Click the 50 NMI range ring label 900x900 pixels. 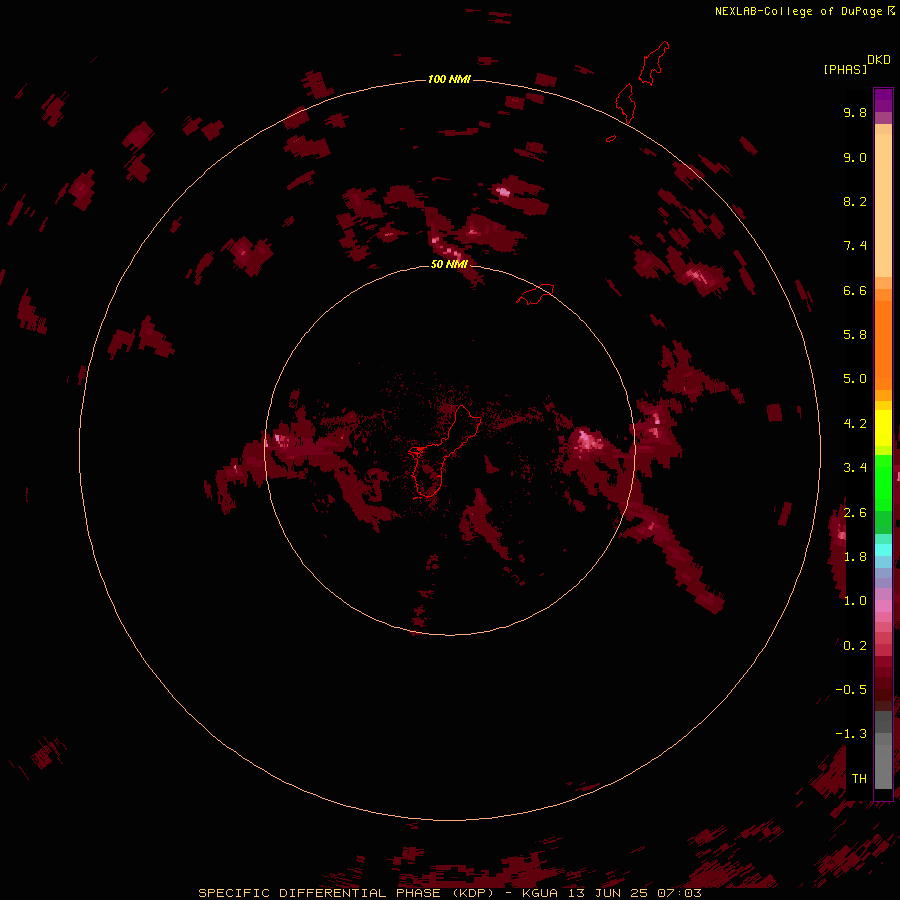click(449, 264)
